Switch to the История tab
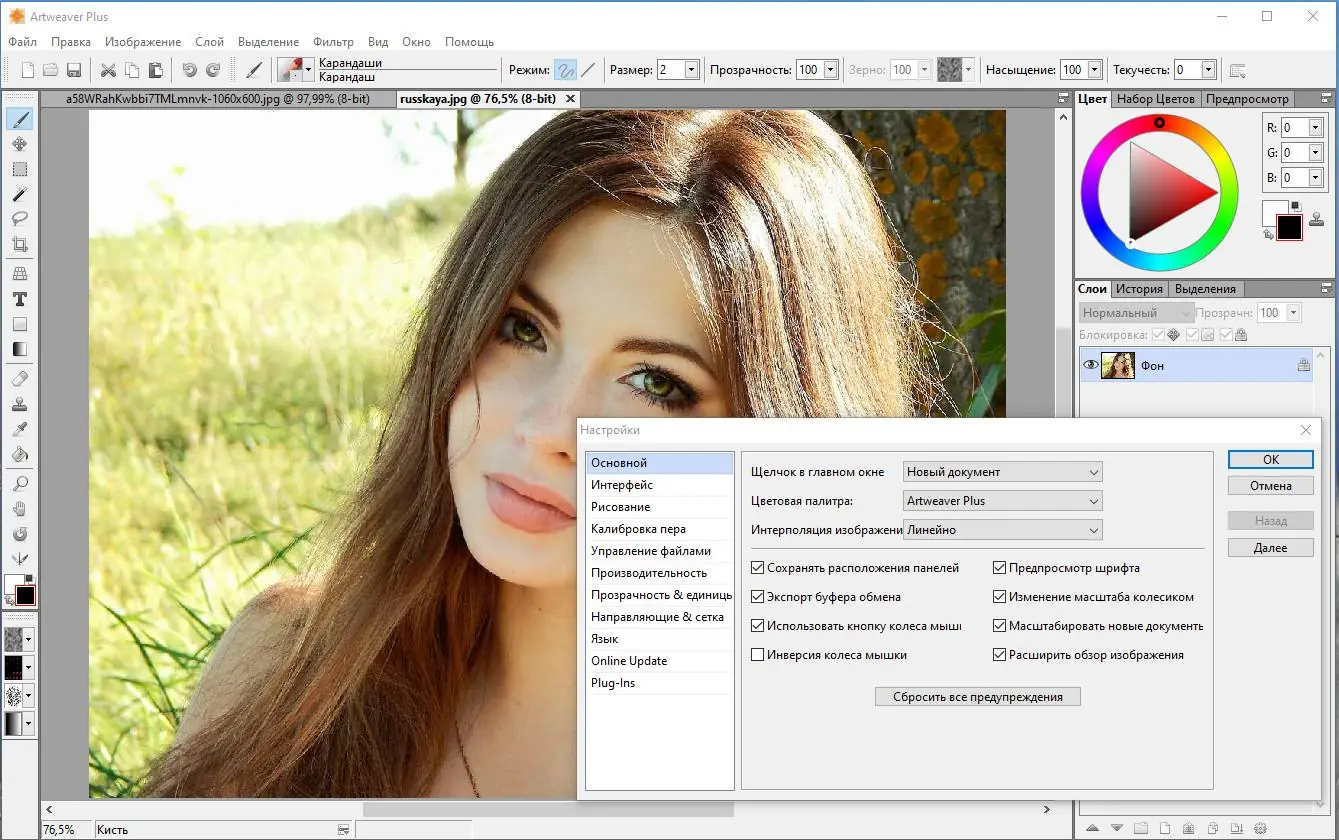 [1139, 289]
